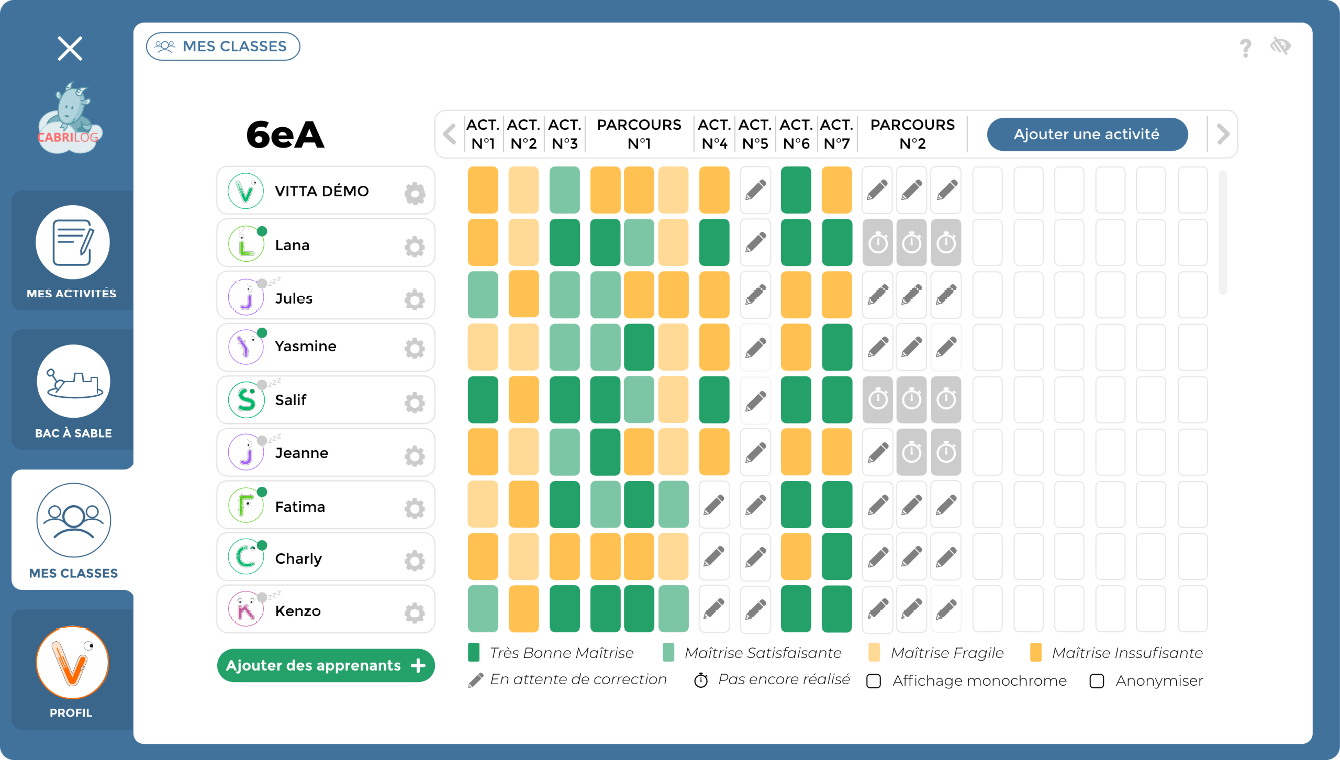Close the panel with the X icon
The height and width of the screenshot is (760, 1340).
point(70,48)
